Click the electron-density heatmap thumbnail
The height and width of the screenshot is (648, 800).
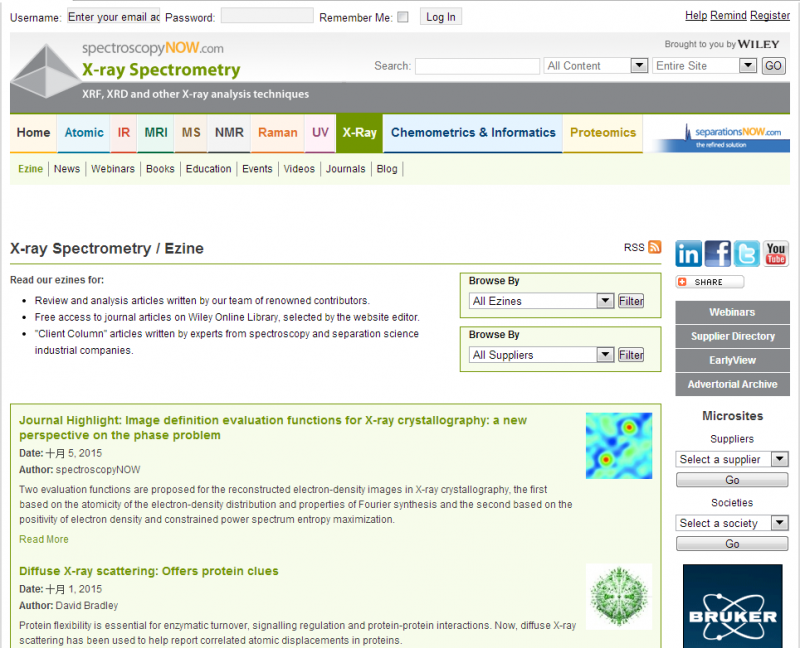click(x=619, y=445)
